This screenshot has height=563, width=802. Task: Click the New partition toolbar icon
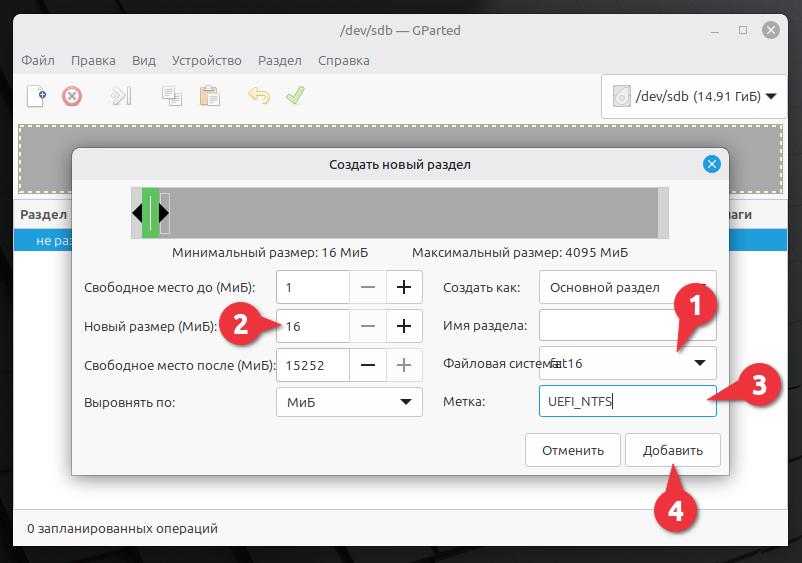tap(37, 96)
